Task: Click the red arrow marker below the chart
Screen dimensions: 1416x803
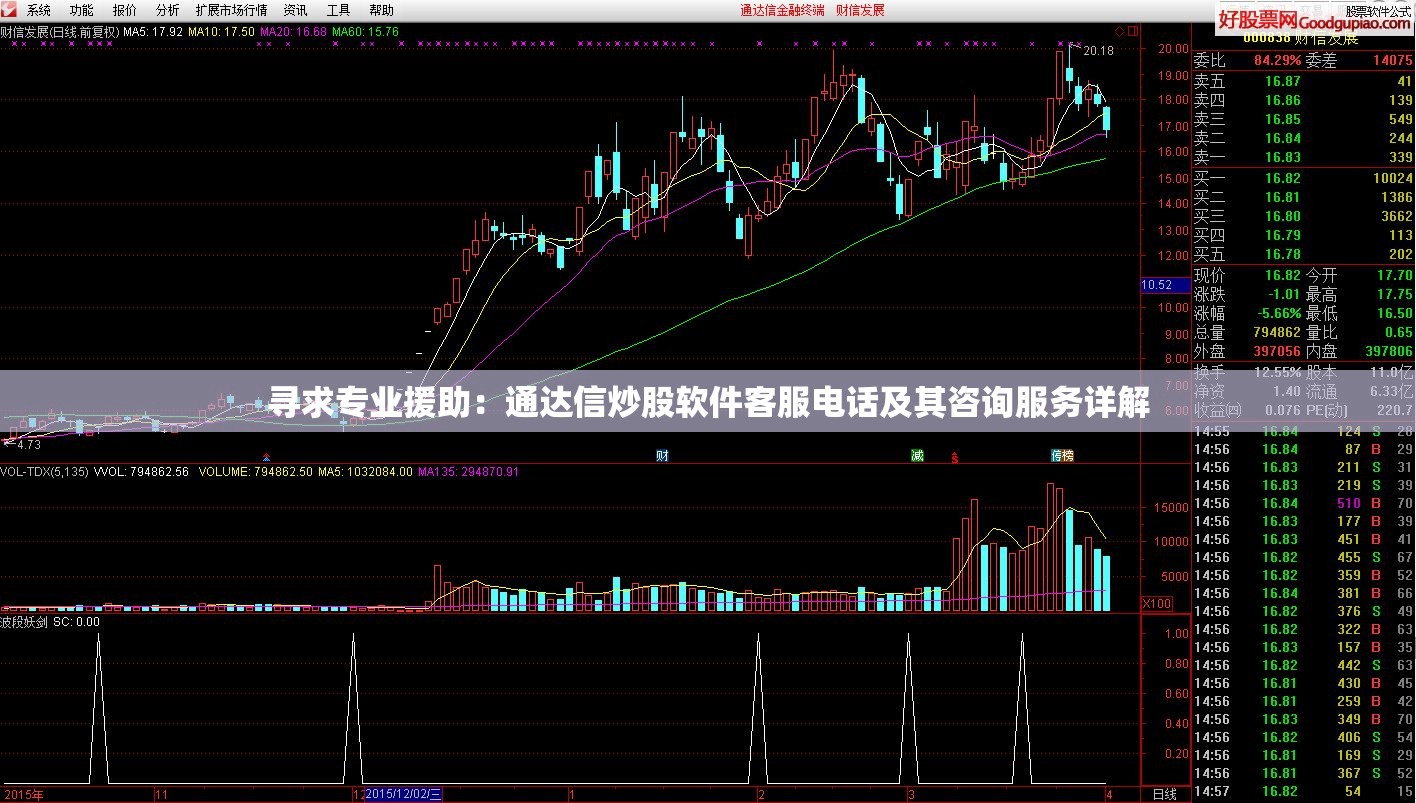Action: point(265,458)
